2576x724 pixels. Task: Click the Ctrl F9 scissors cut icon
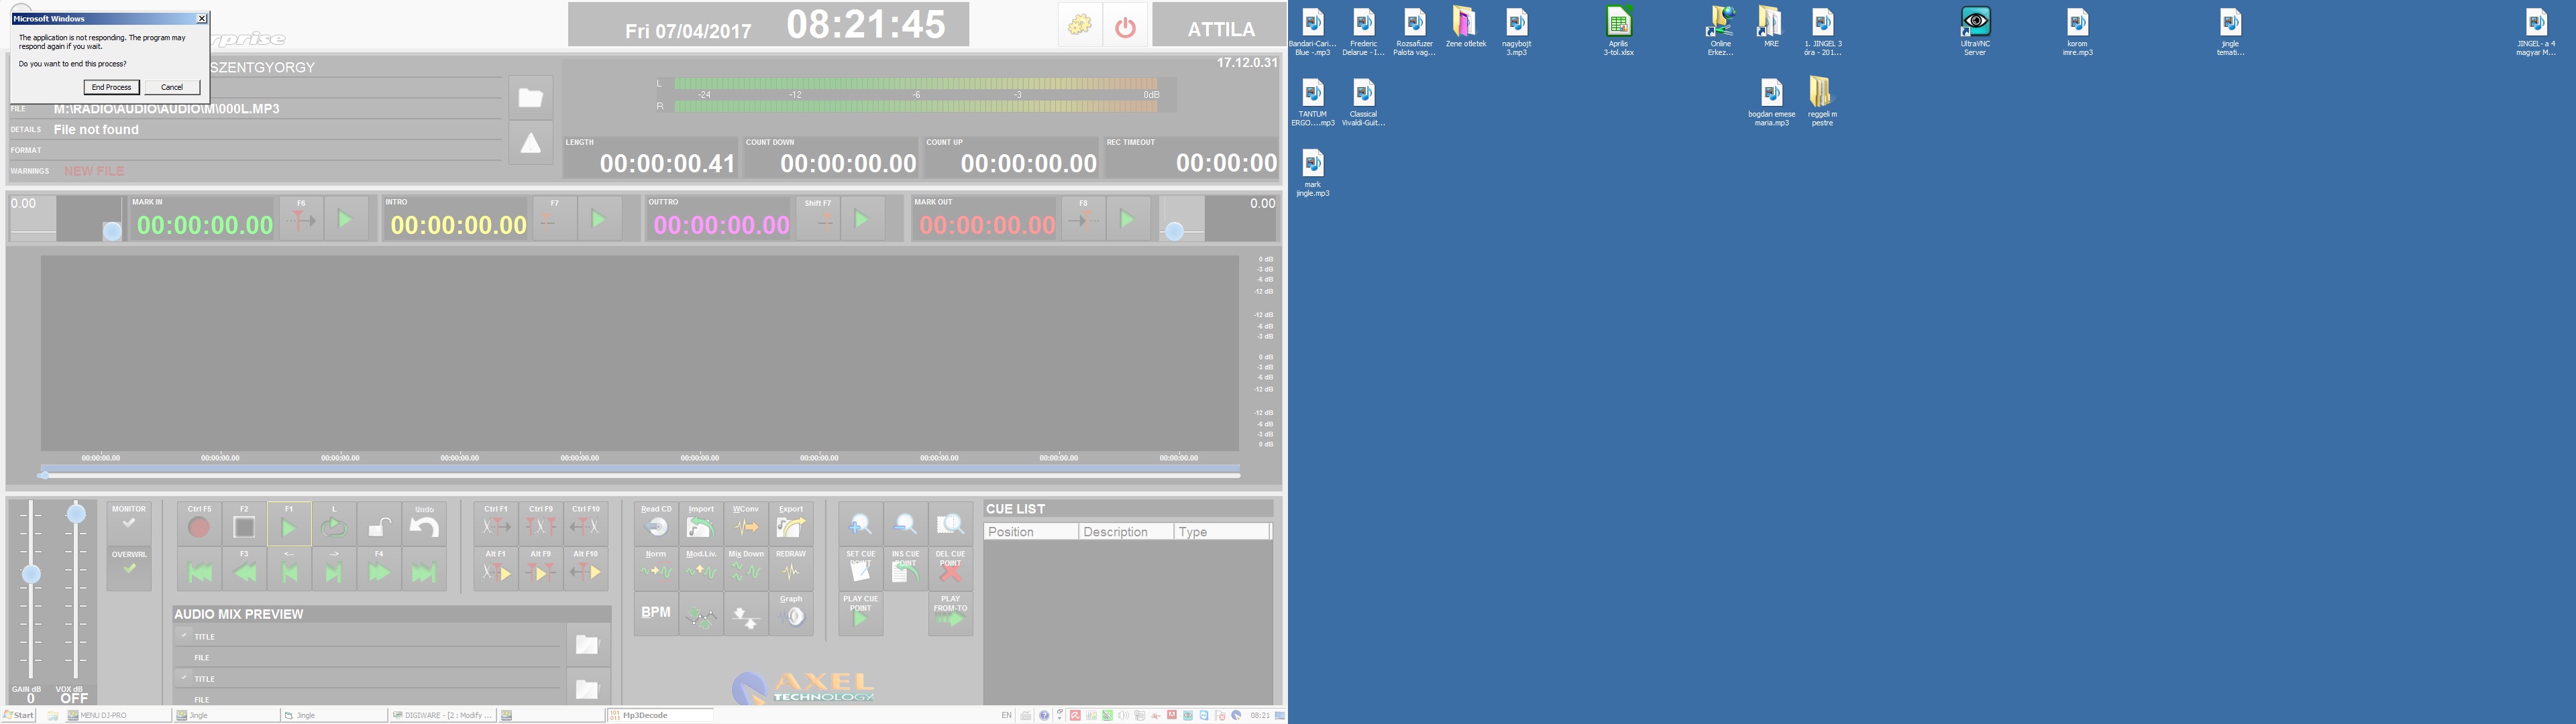pyautogui.click(x=541, y=526)
